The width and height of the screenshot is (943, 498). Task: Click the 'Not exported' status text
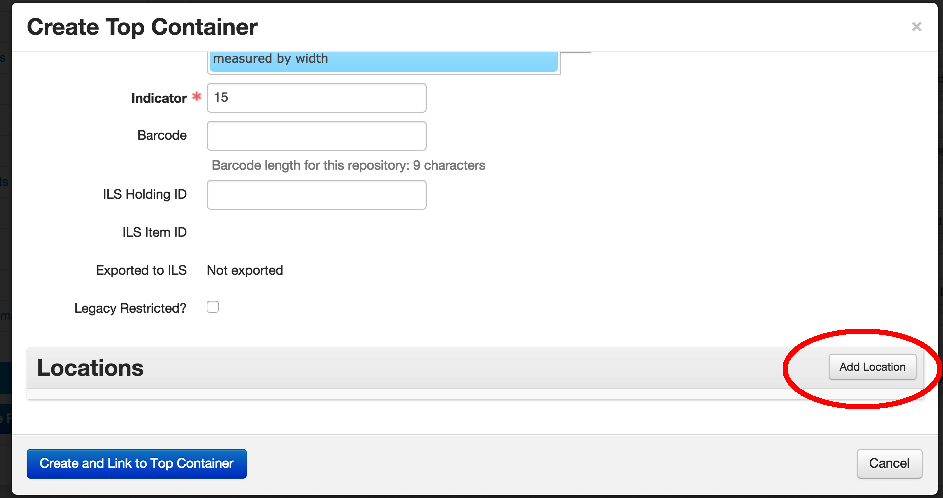coord(245,271)
